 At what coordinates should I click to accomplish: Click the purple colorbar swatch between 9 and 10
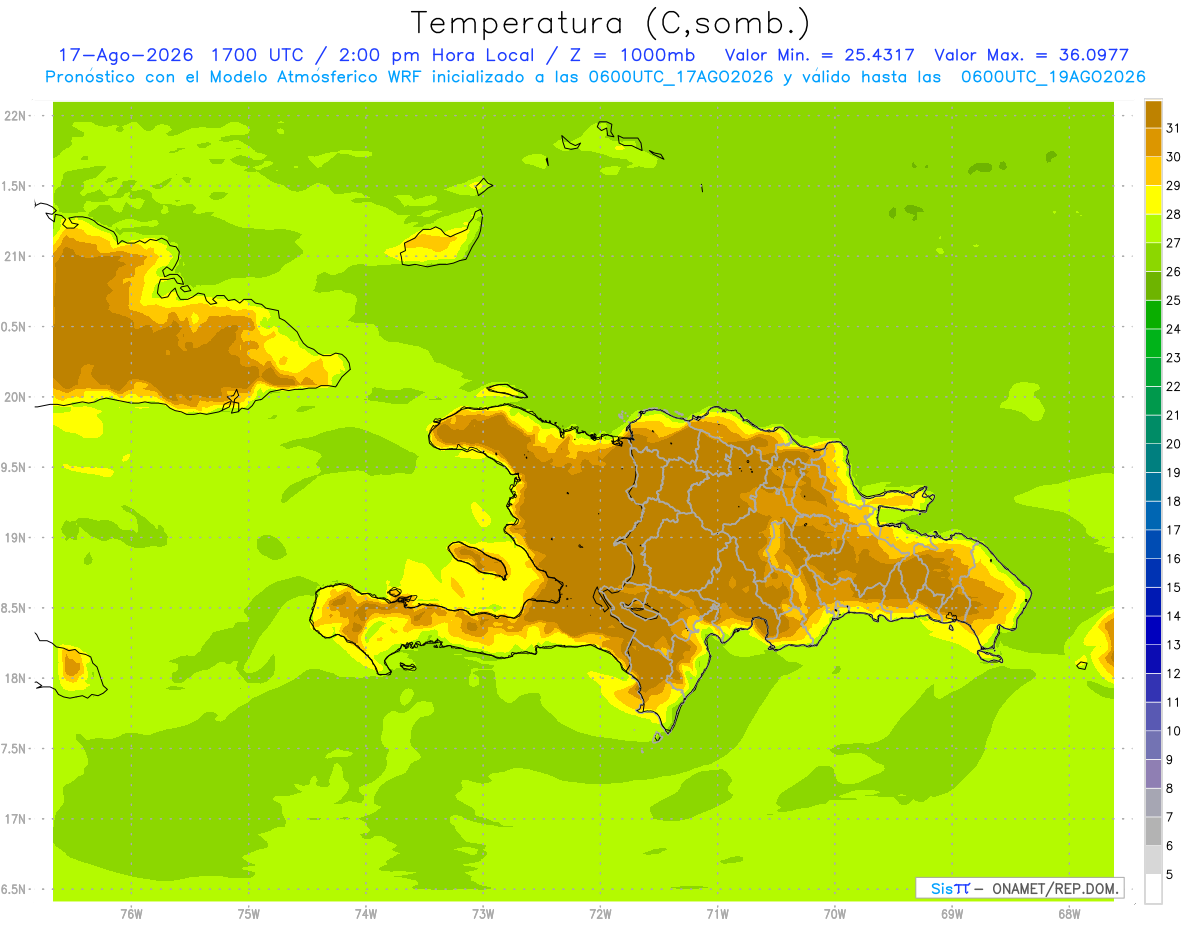pos(1152,745)
